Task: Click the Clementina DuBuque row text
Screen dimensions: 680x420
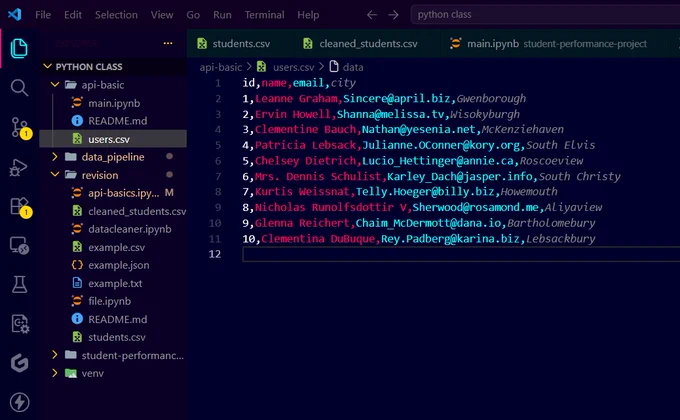Action: (x=418, y=239)
